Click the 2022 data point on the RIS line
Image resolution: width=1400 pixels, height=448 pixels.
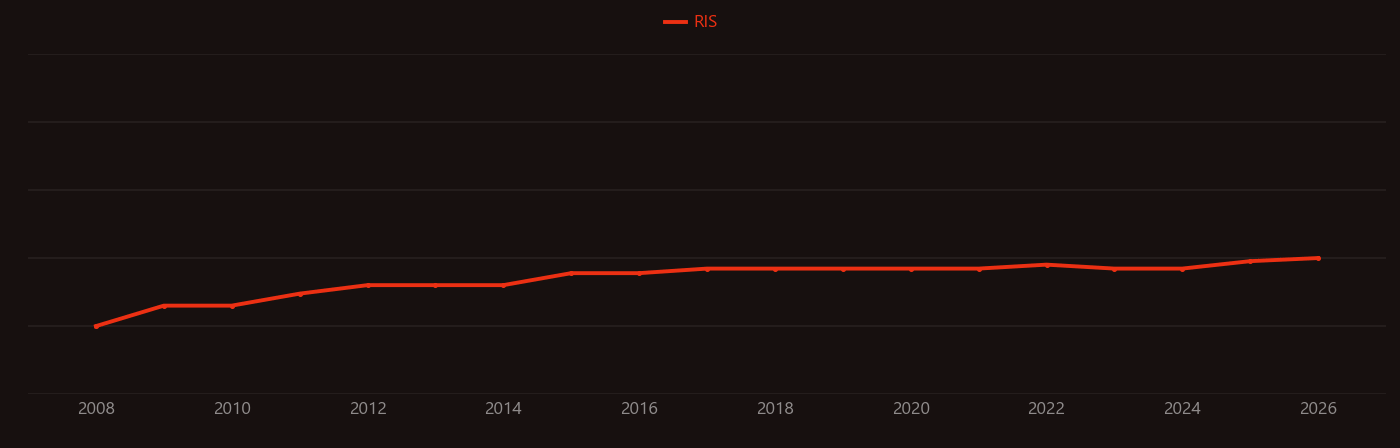[1047, 265]
